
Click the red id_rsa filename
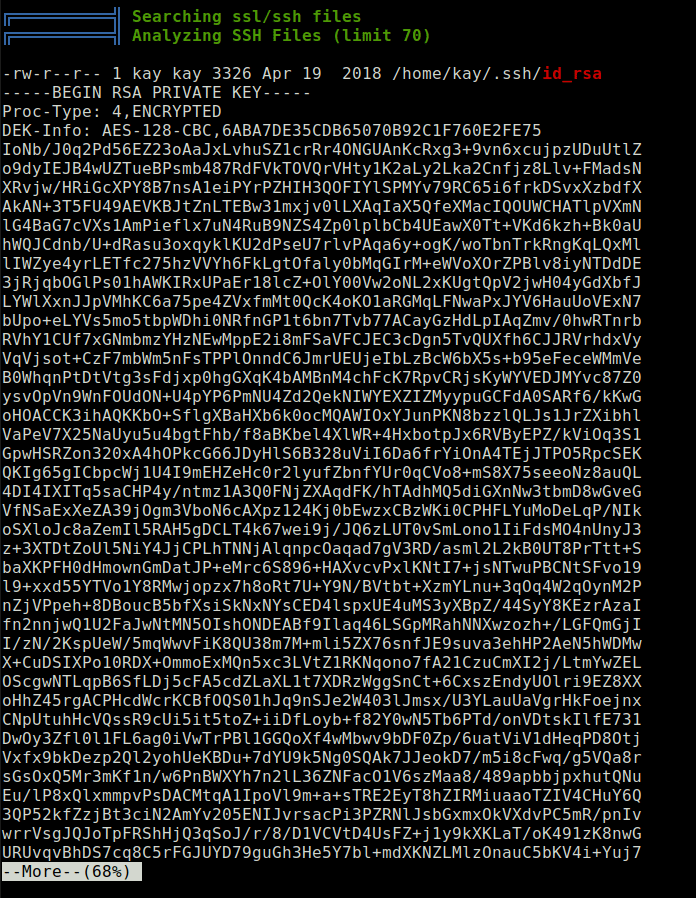point(572,74)
